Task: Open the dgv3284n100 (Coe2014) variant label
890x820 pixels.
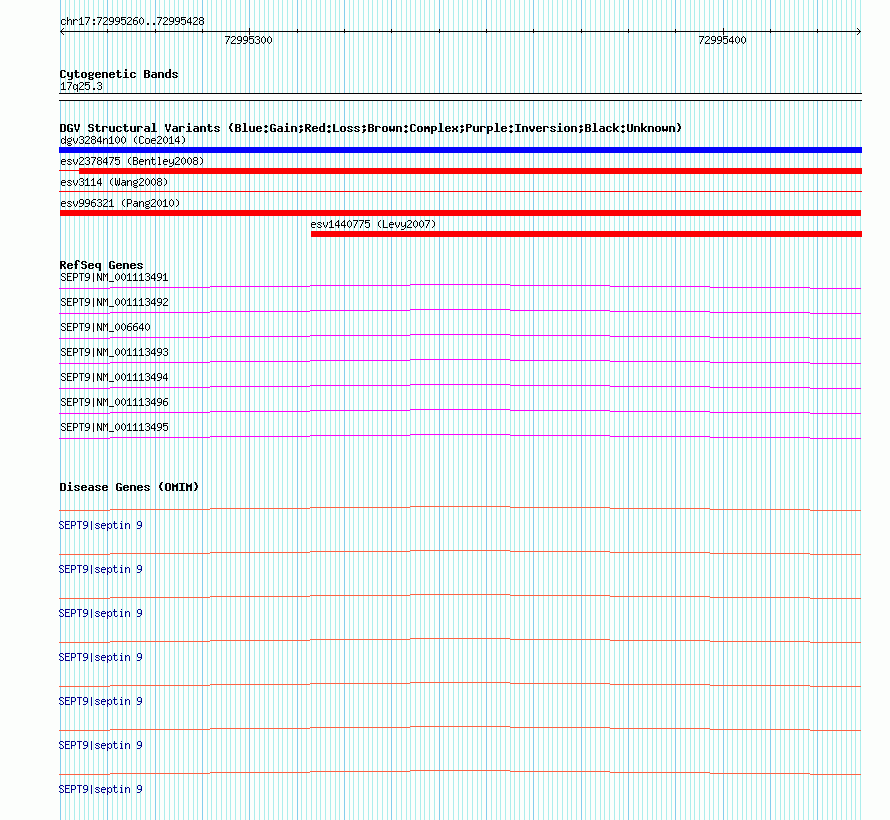Action: (123, 140)
